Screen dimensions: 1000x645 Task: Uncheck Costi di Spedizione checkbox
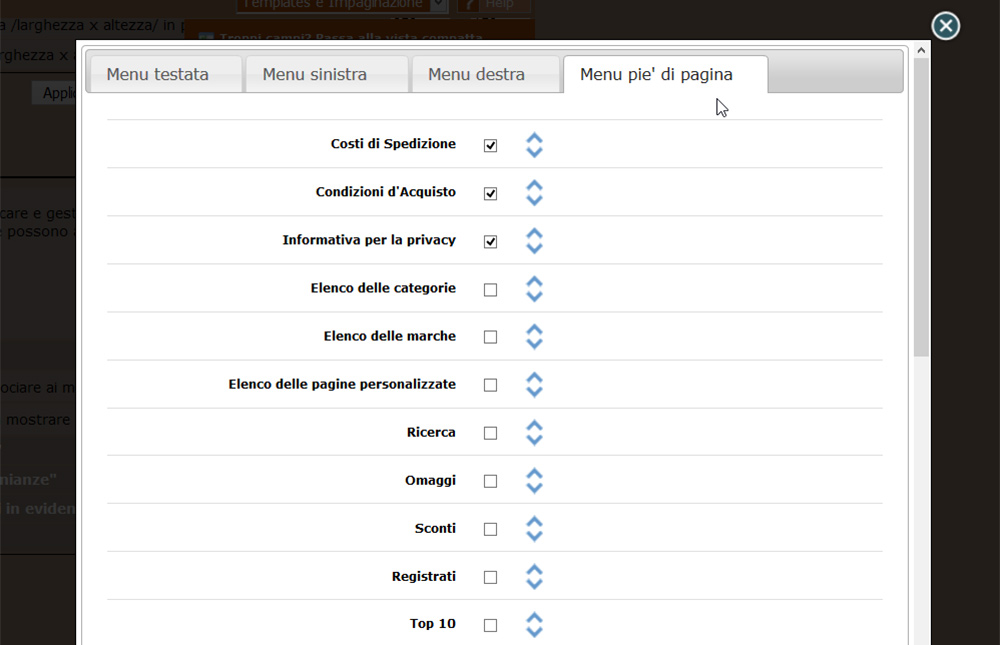click(490, 145)
